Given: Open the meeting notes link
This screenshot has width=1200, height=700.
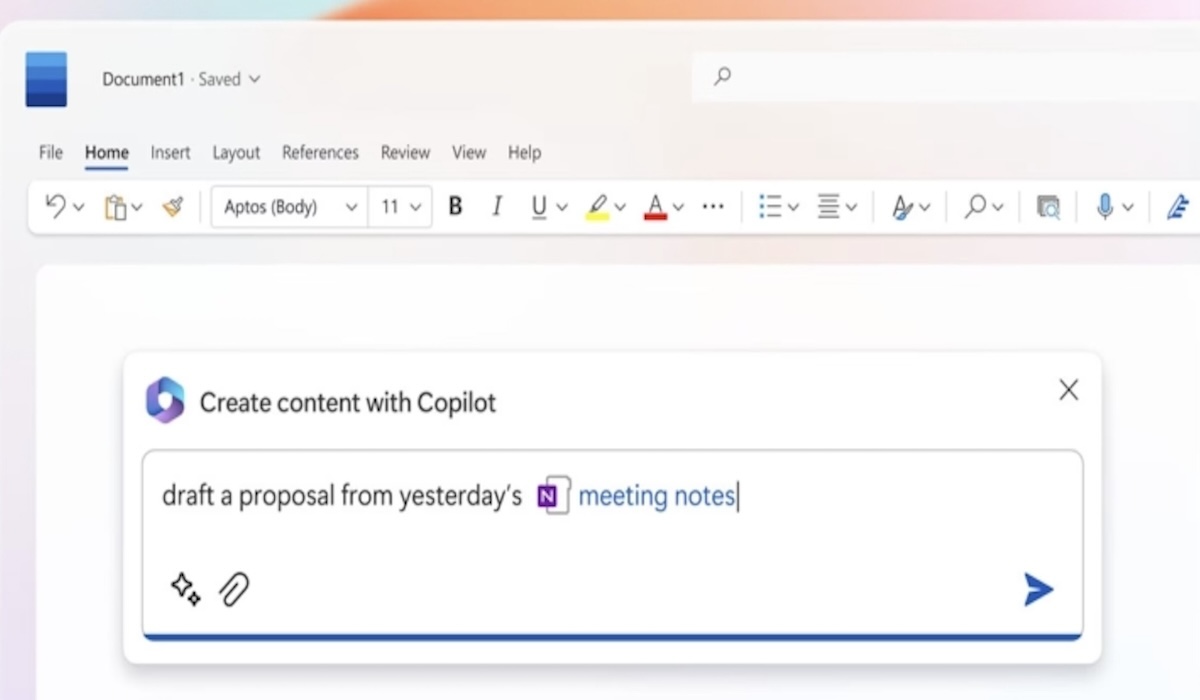Looking at the screenshot, I should click(657, 496).
